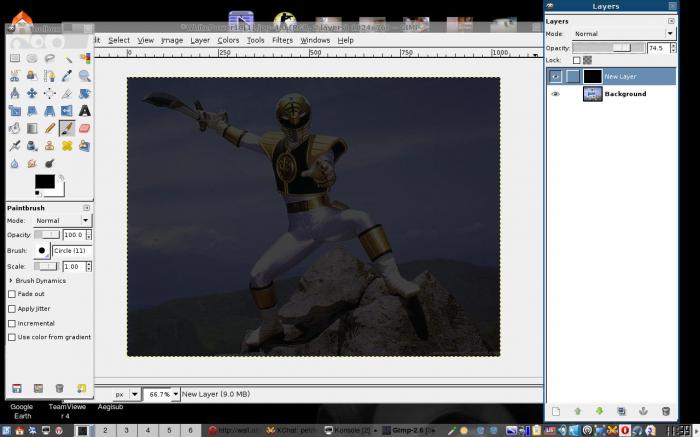Select the Move tool
700x437 pixels.
tap(32, 93)
